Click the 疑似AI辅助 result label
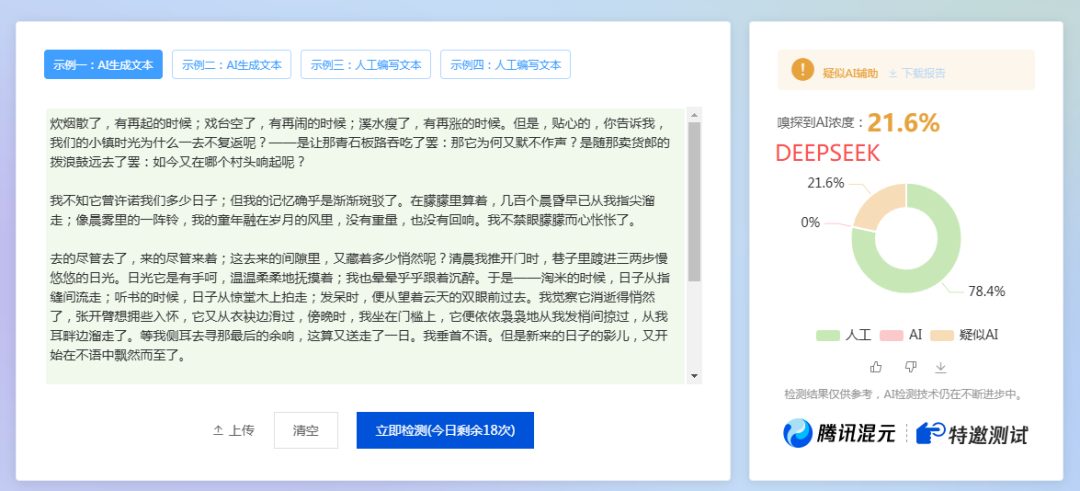Image resolution: width=1080 pixels, height=491 pixels. tap(850, 73)
